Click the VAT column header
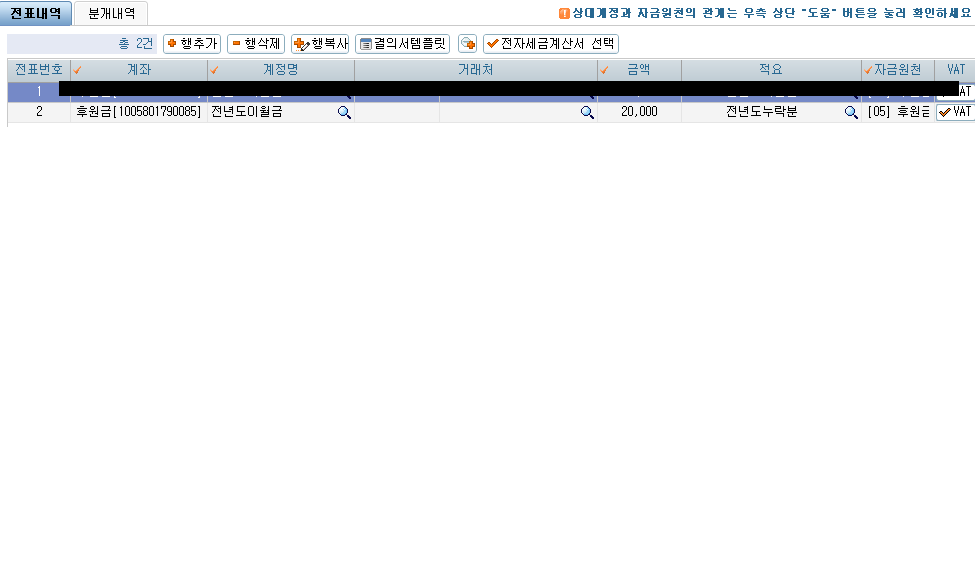975x572 pixels. (956, 70)
